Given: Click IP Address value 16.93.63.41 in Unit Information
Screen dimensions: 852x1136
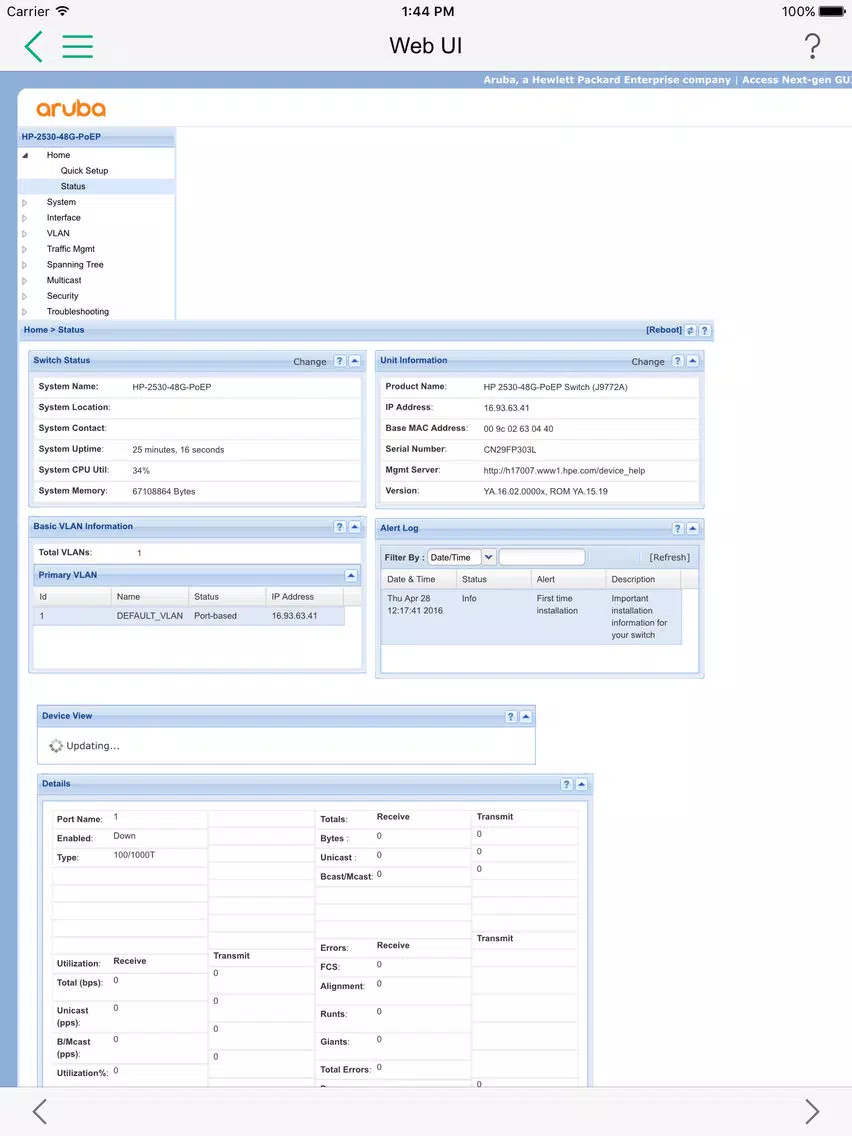Looking at the screenshot, I should (506, 408).
